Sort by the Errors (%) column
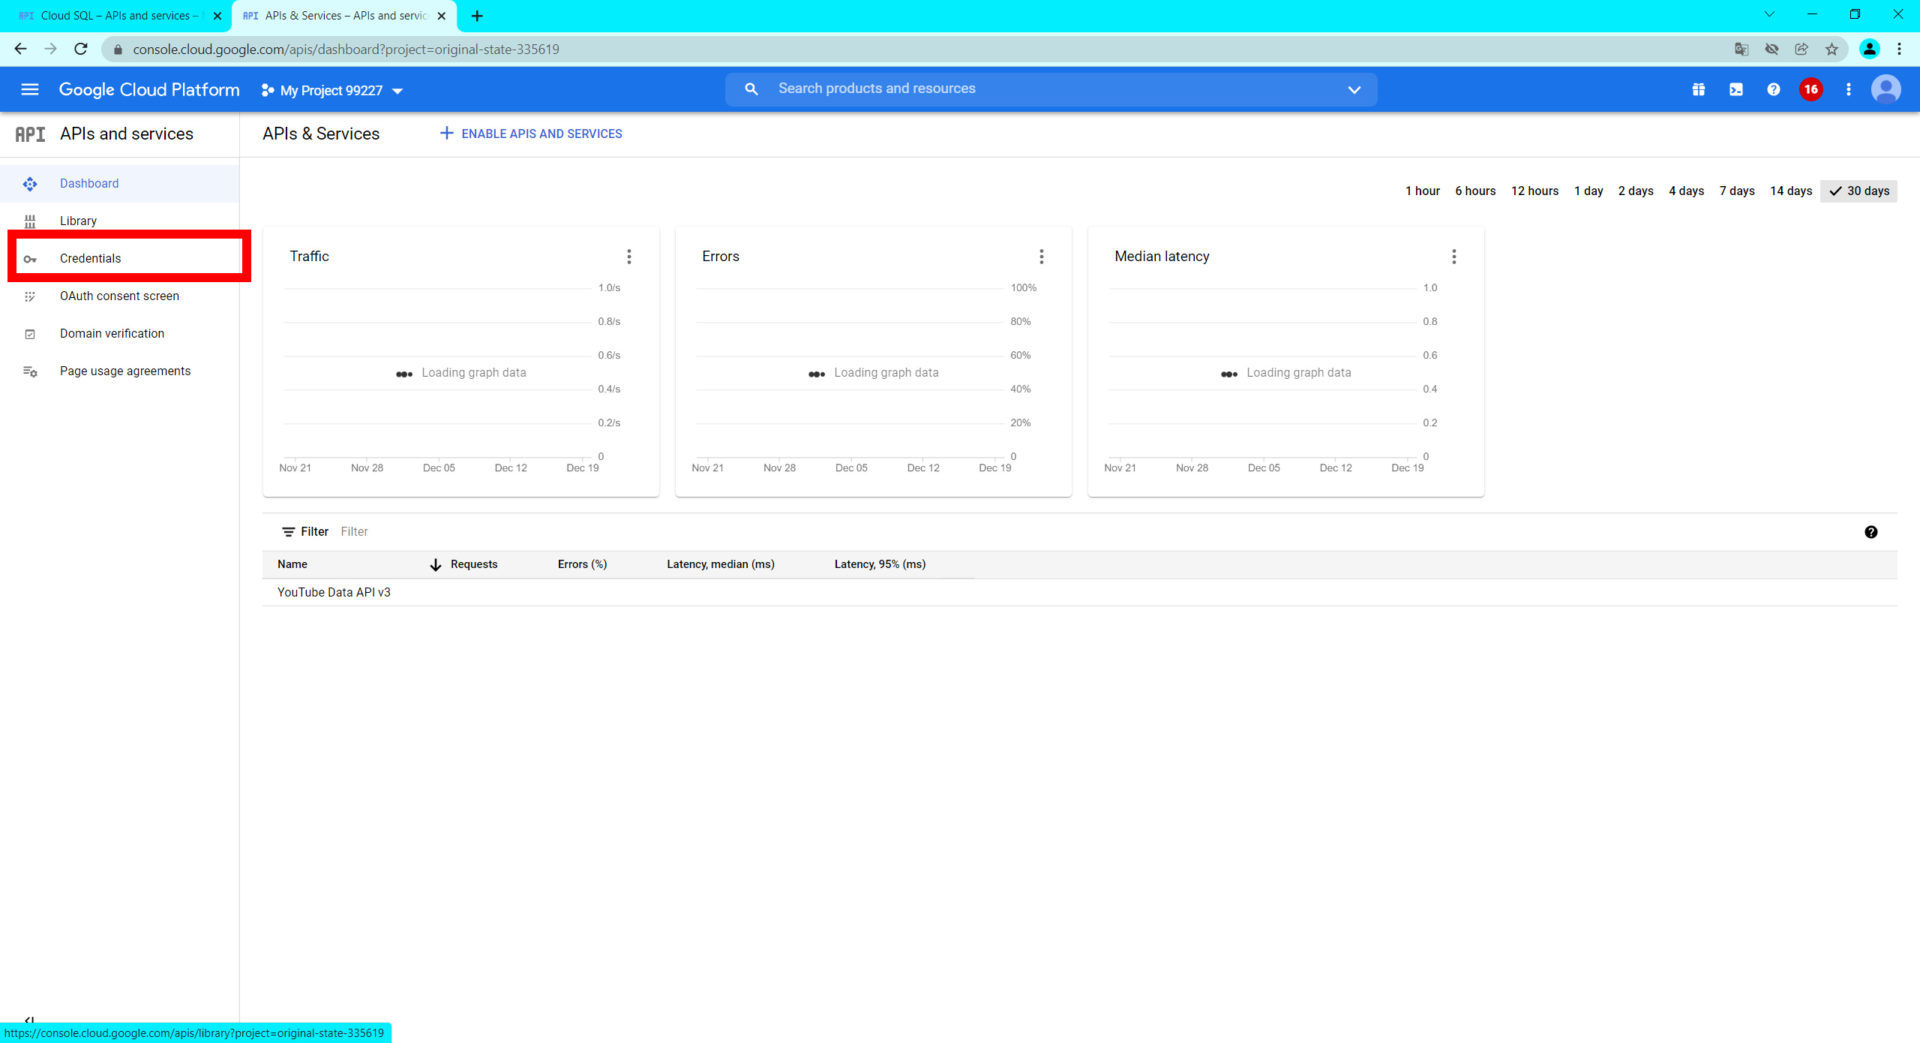This screenshot has height=1043, width=1920. point(582,564)
